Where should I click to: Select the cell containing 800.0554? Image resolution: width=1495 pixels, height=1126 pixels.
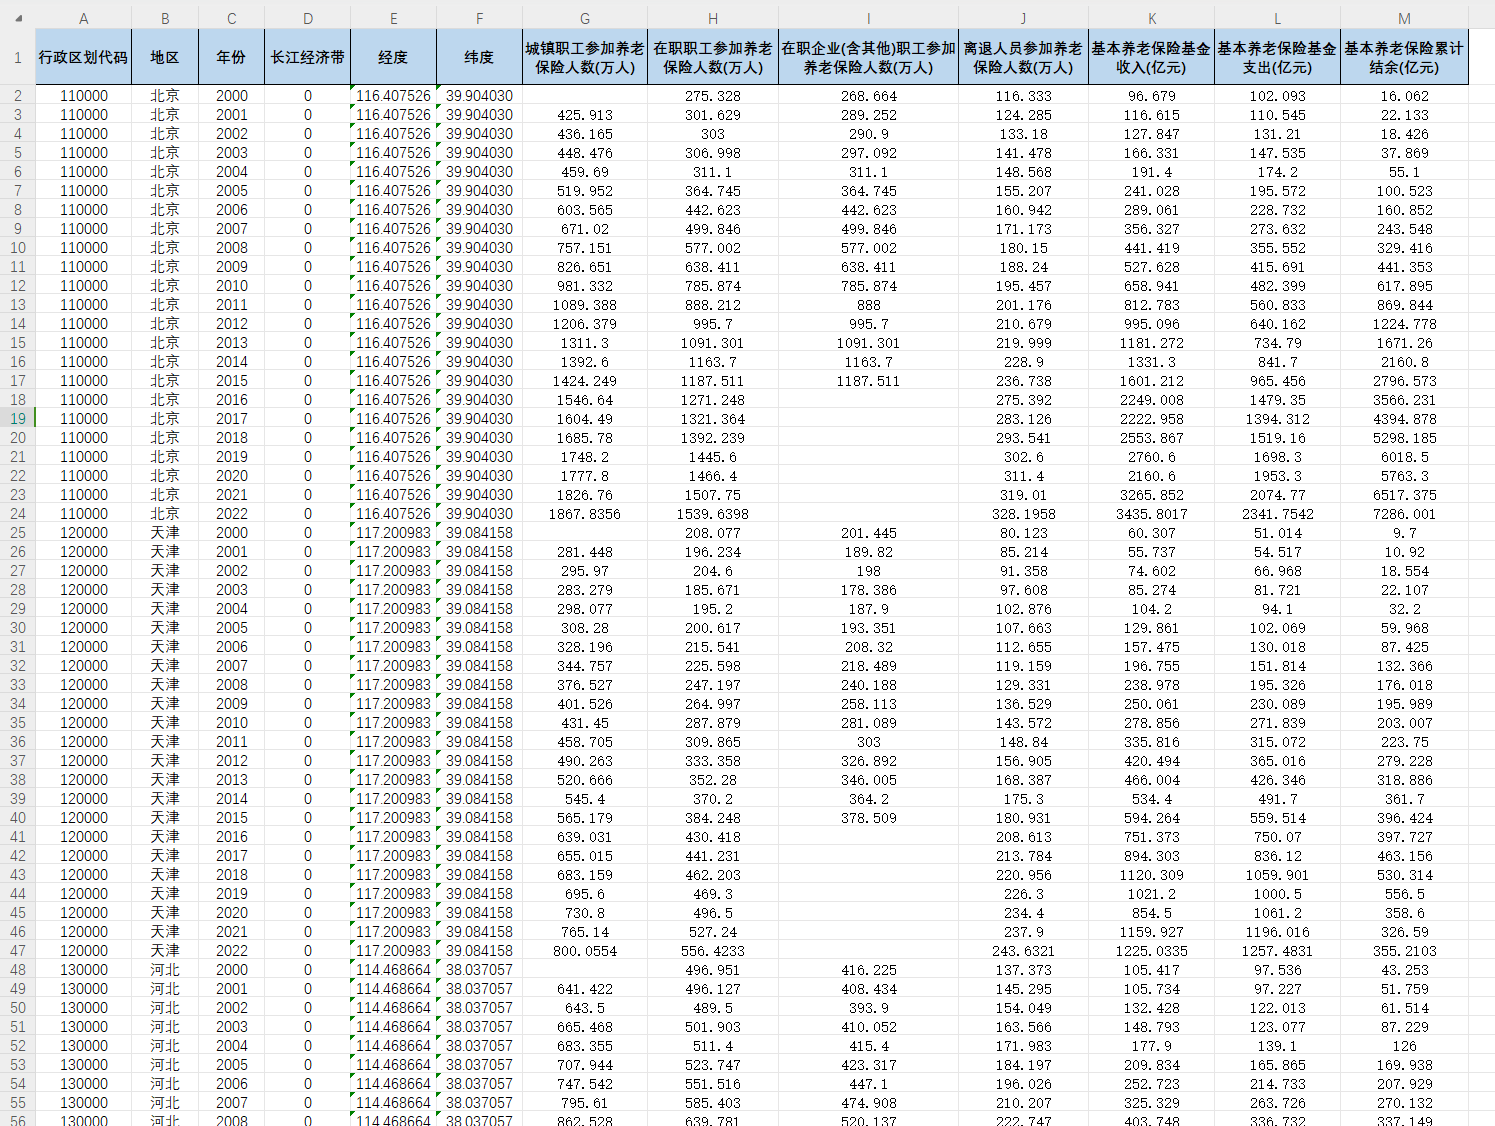coord(585,950)
